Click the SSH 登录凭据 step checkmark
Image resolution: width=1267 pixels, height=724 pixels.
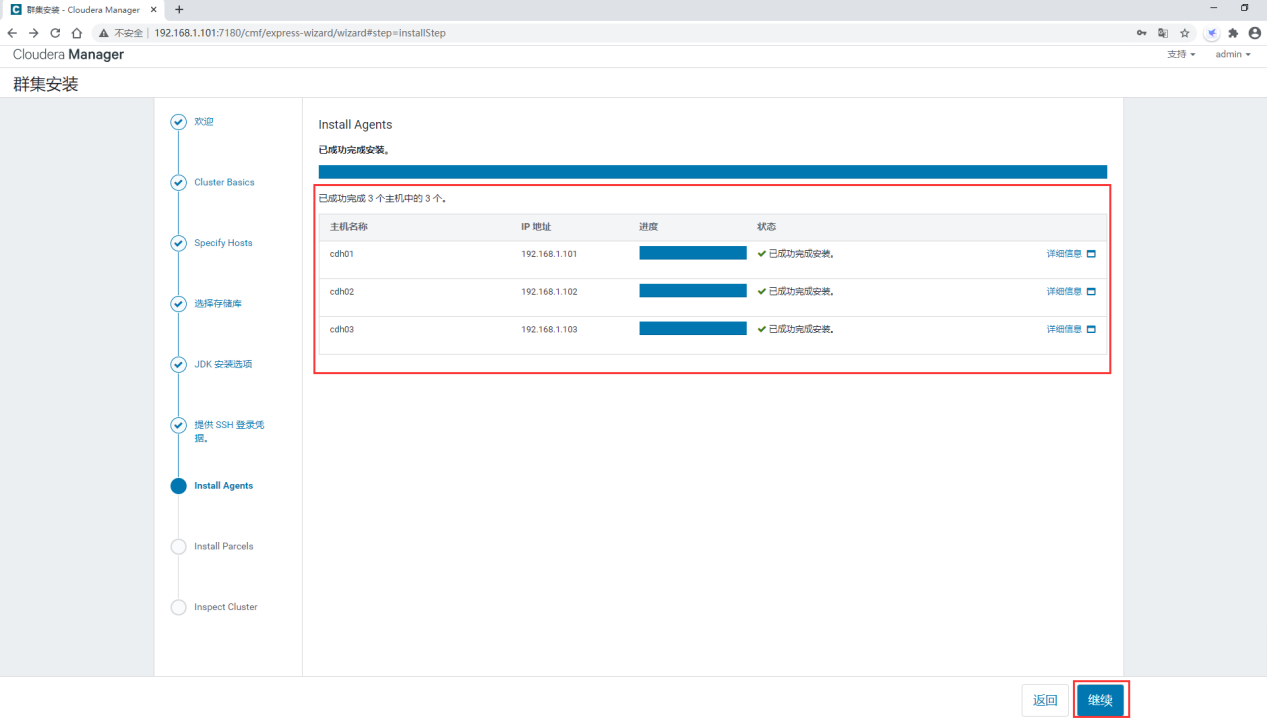(x=178, y=425)
